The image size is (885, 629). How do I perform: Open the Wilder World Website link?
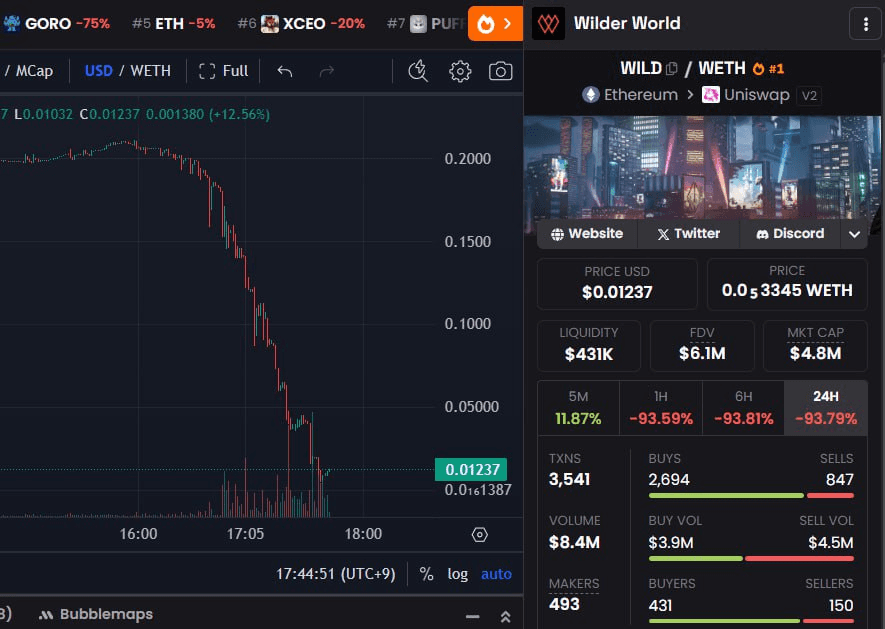(x=587, y=234)
